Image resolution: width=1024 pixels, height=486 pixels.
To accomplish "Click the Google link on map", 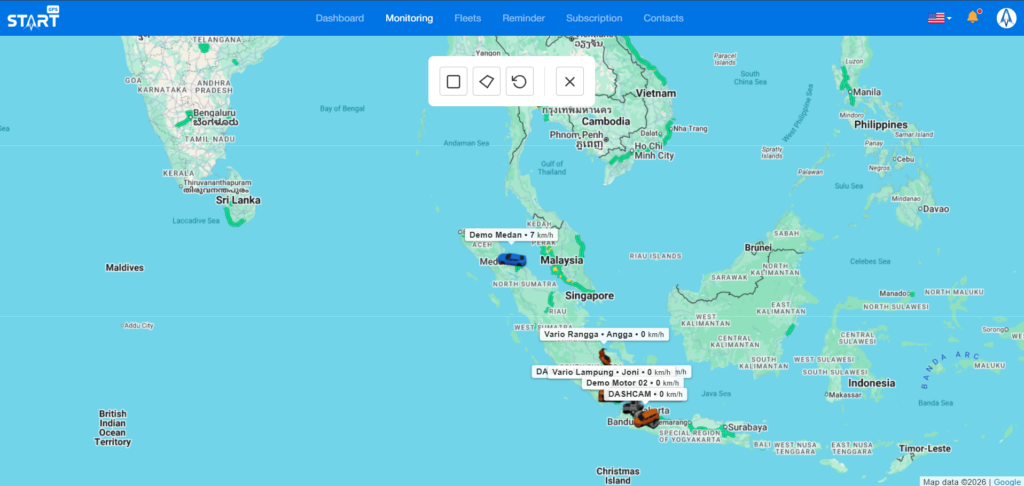I will (1006, 481).
